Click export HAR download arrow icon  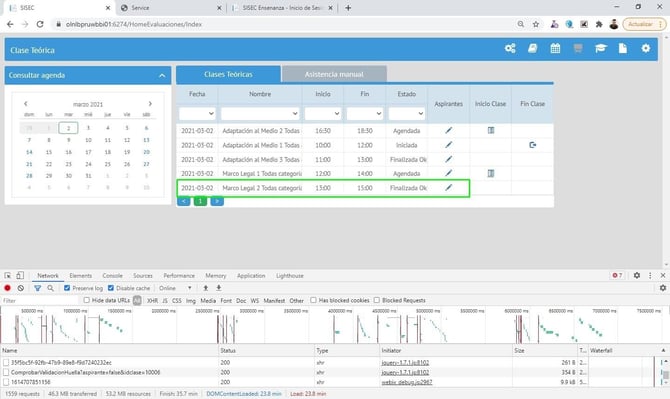pos(218,288)
